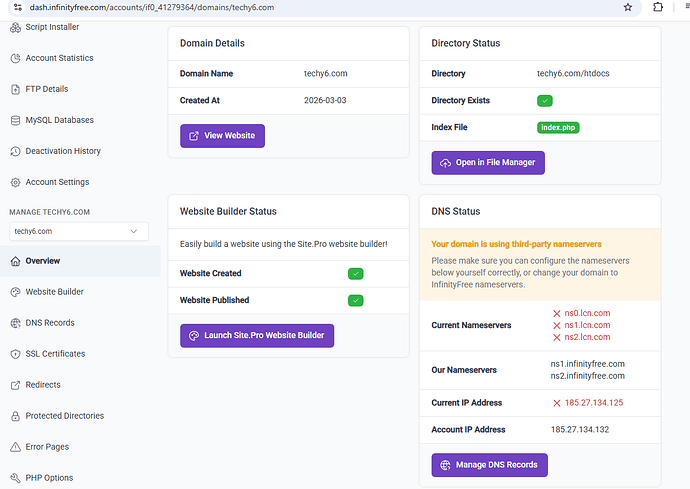This screenshot has width=690, height=489.
Task: Click the Manage DNS Records button
Action: (x=489, y=464)
